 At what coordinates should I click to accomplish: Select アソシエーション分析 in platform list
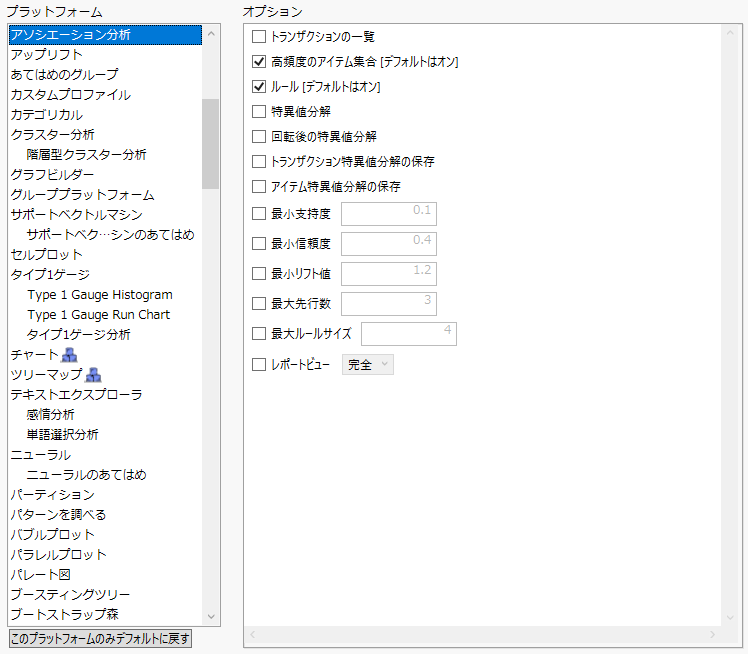pyautogui.click(x=105, y=35)
